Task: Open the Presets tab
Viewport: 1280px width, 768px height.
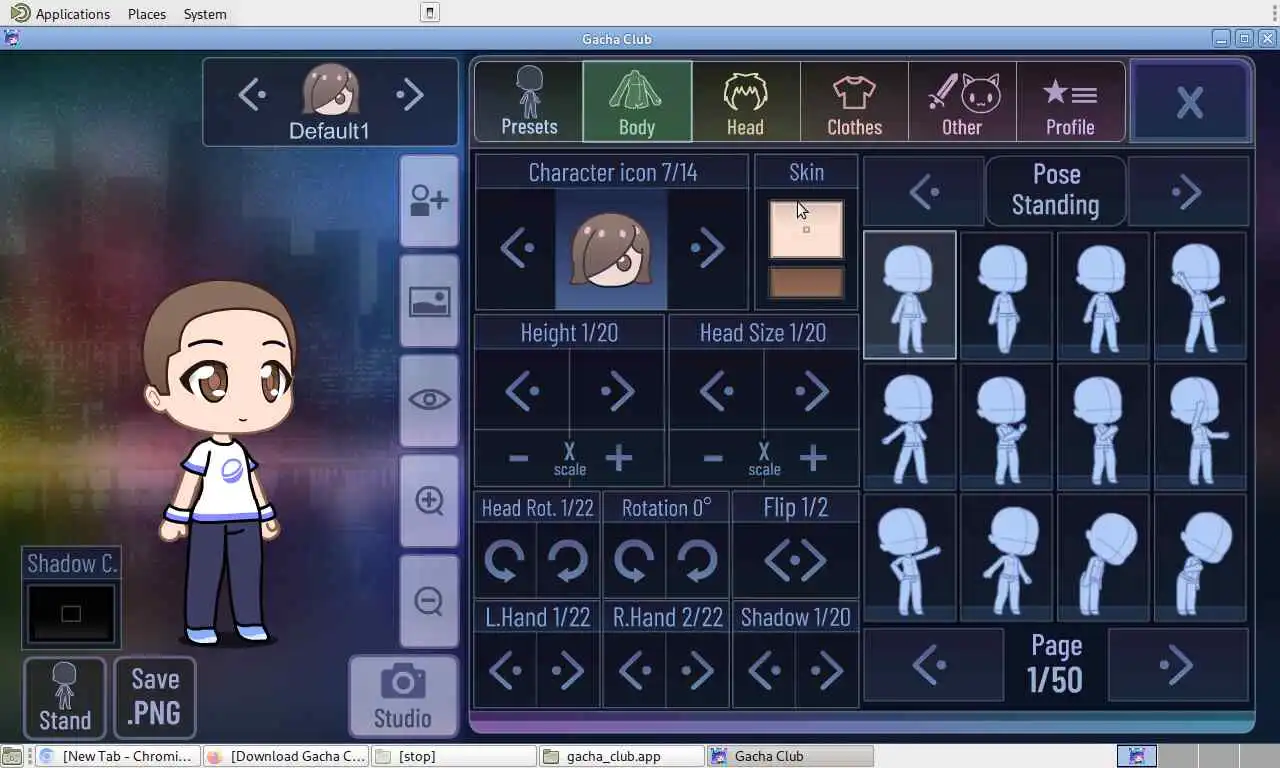Action: [529, 101]
